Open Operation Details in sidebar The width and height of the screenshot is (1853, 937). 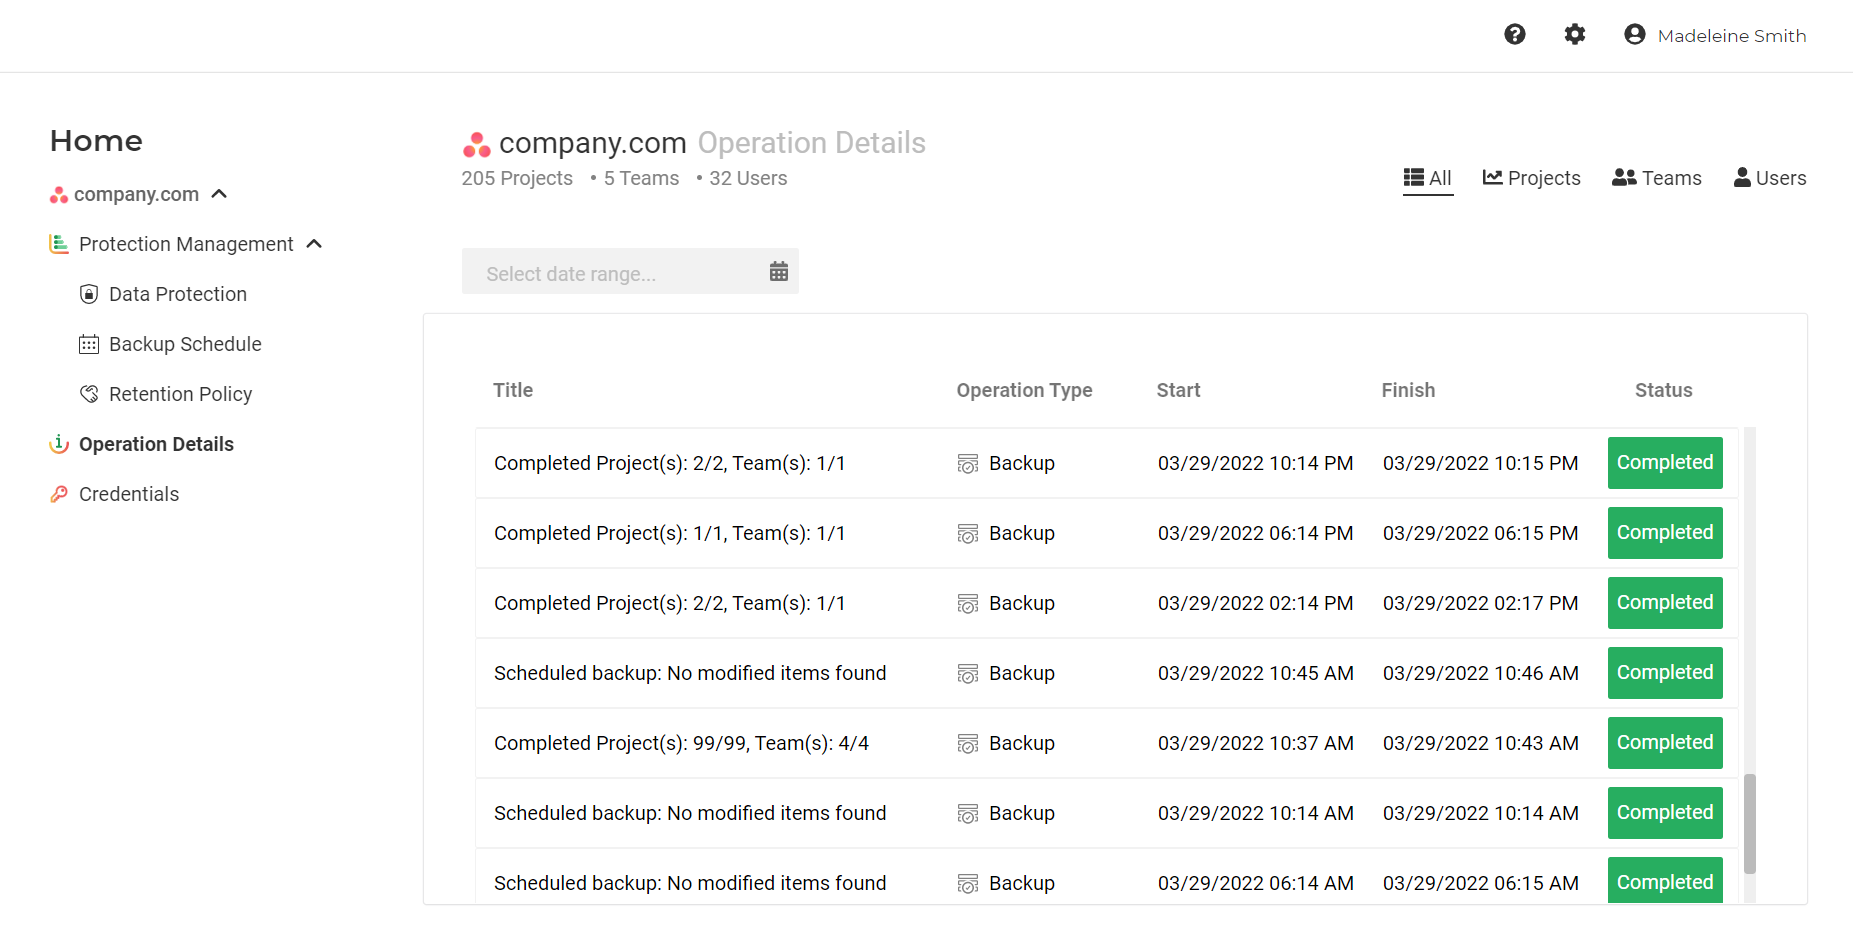pos(156,444)
